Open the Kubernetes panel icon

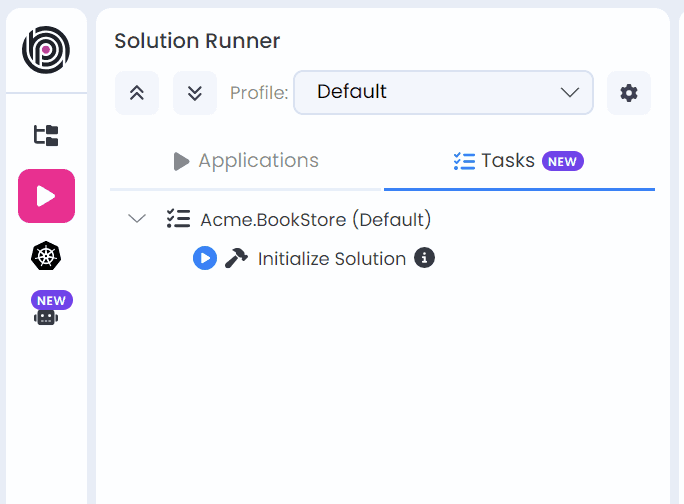46,256
